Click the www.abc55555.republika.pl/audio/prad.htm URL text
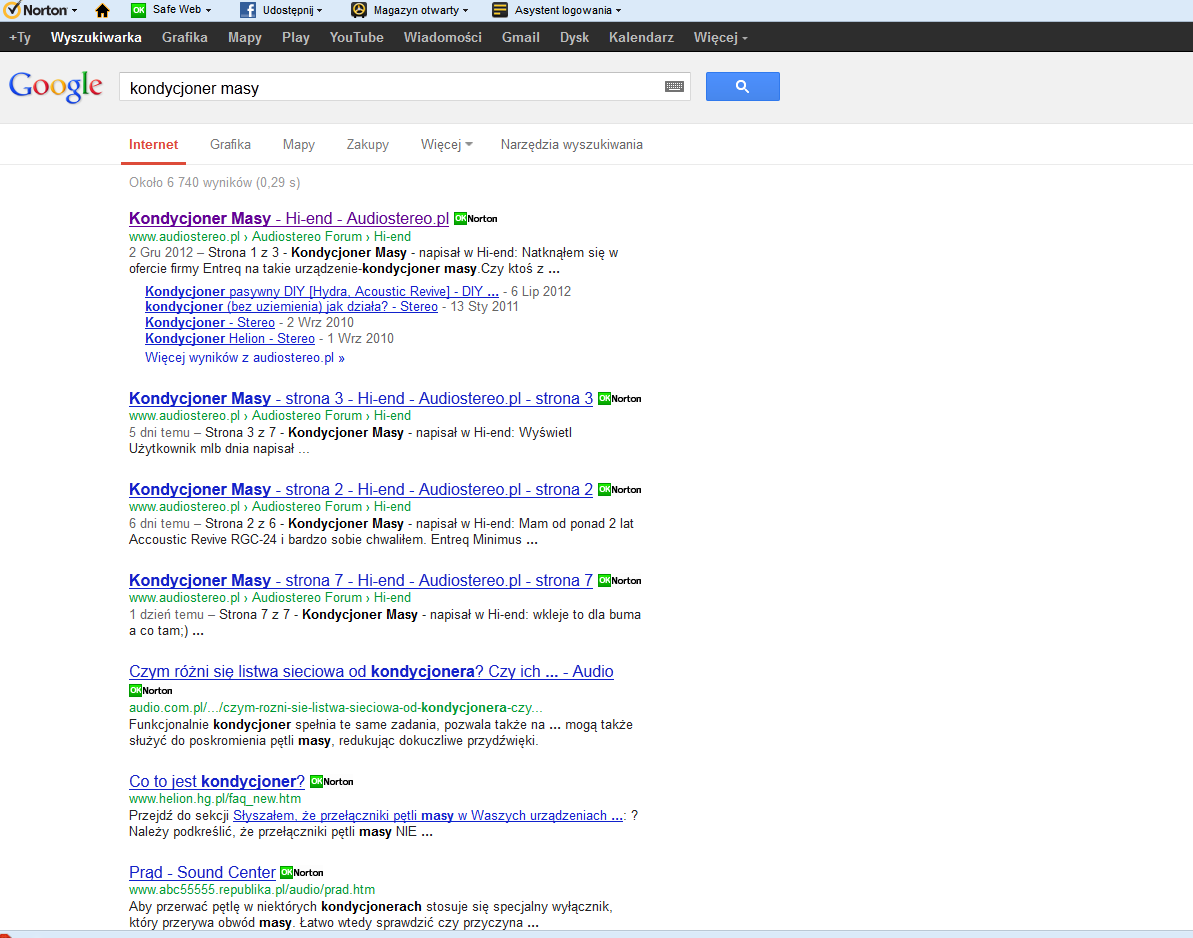Image resolution: width=1193 pixels, height=938 pixels. coord(252,890)
